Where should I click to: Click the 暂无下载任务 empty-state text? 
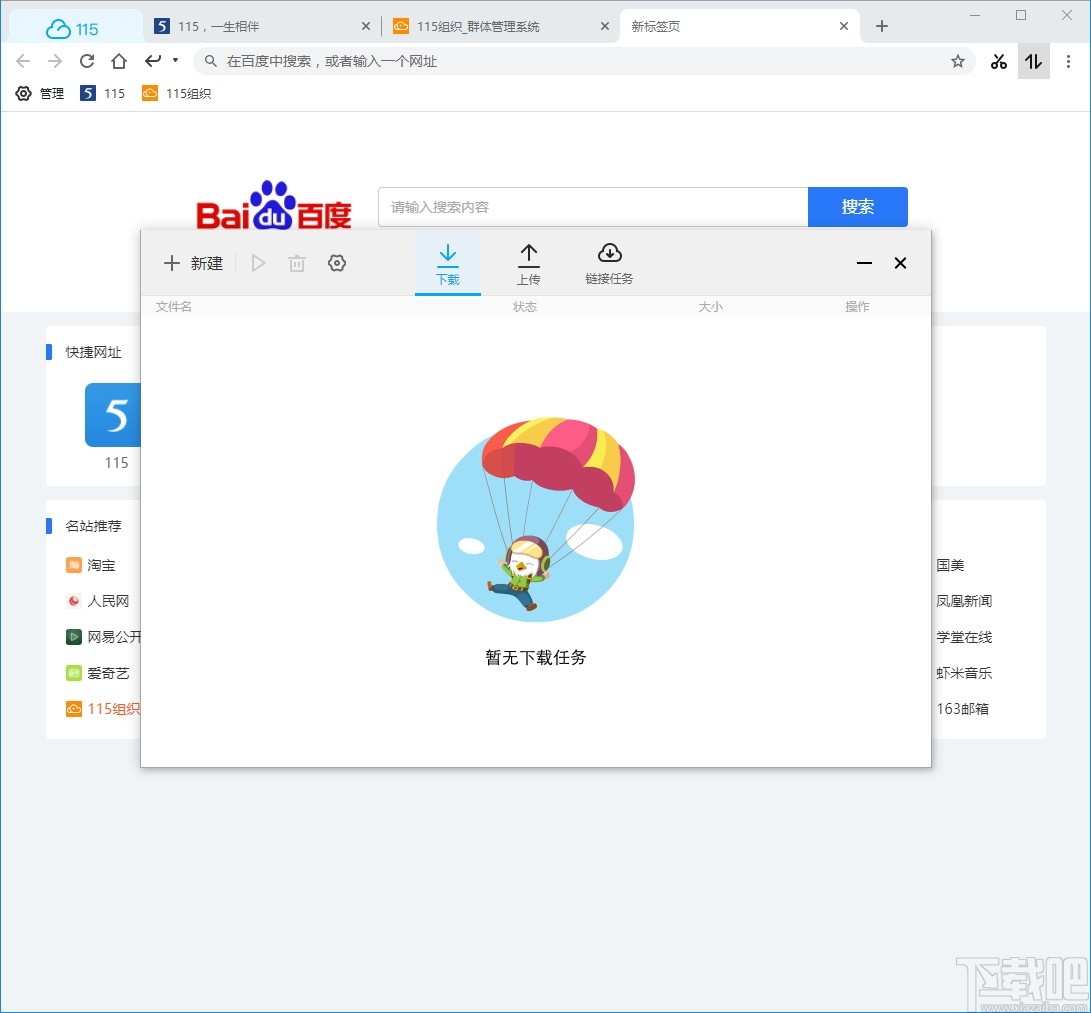pos(536,657)
